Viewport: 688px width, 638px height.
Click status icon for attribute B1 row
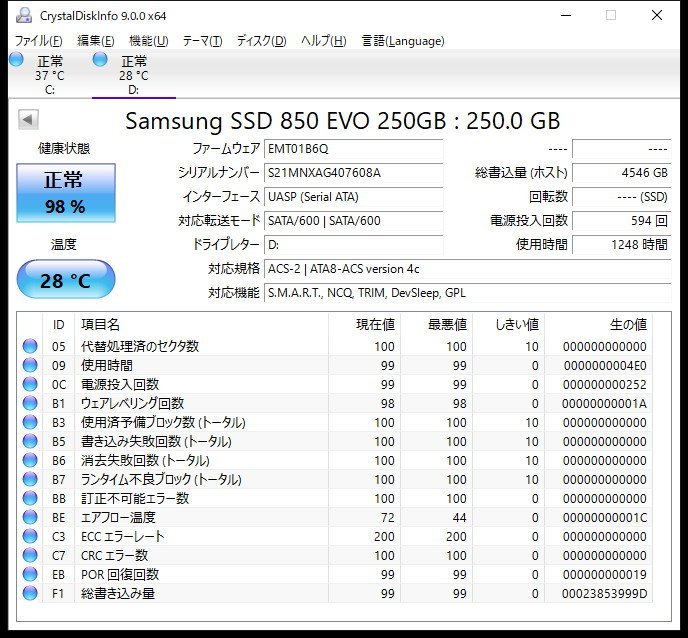(x=30, y=403)
